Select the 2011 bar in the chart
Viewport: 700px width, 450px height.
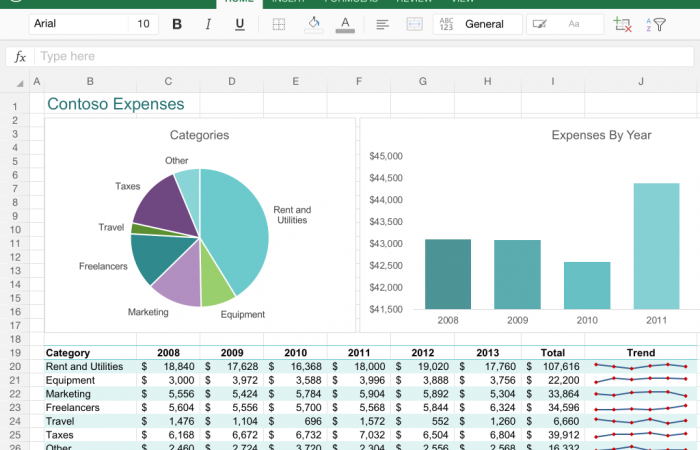pos(656,246)
